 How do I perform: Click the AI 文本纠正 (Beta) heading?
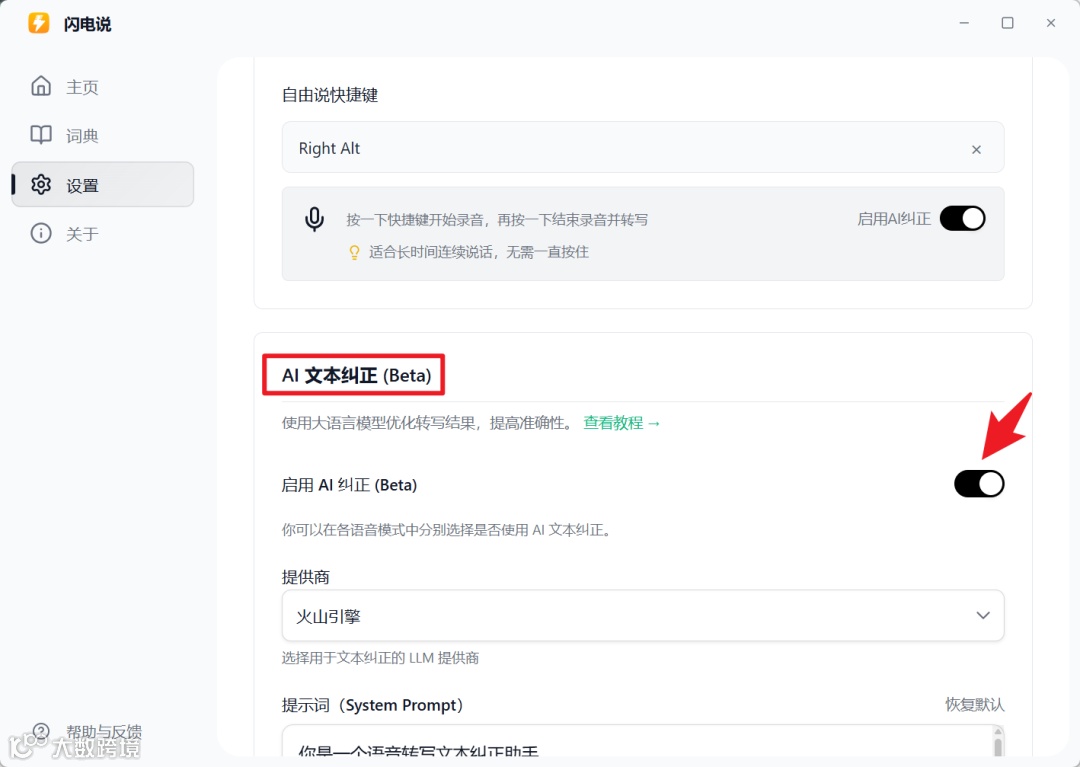356,375
